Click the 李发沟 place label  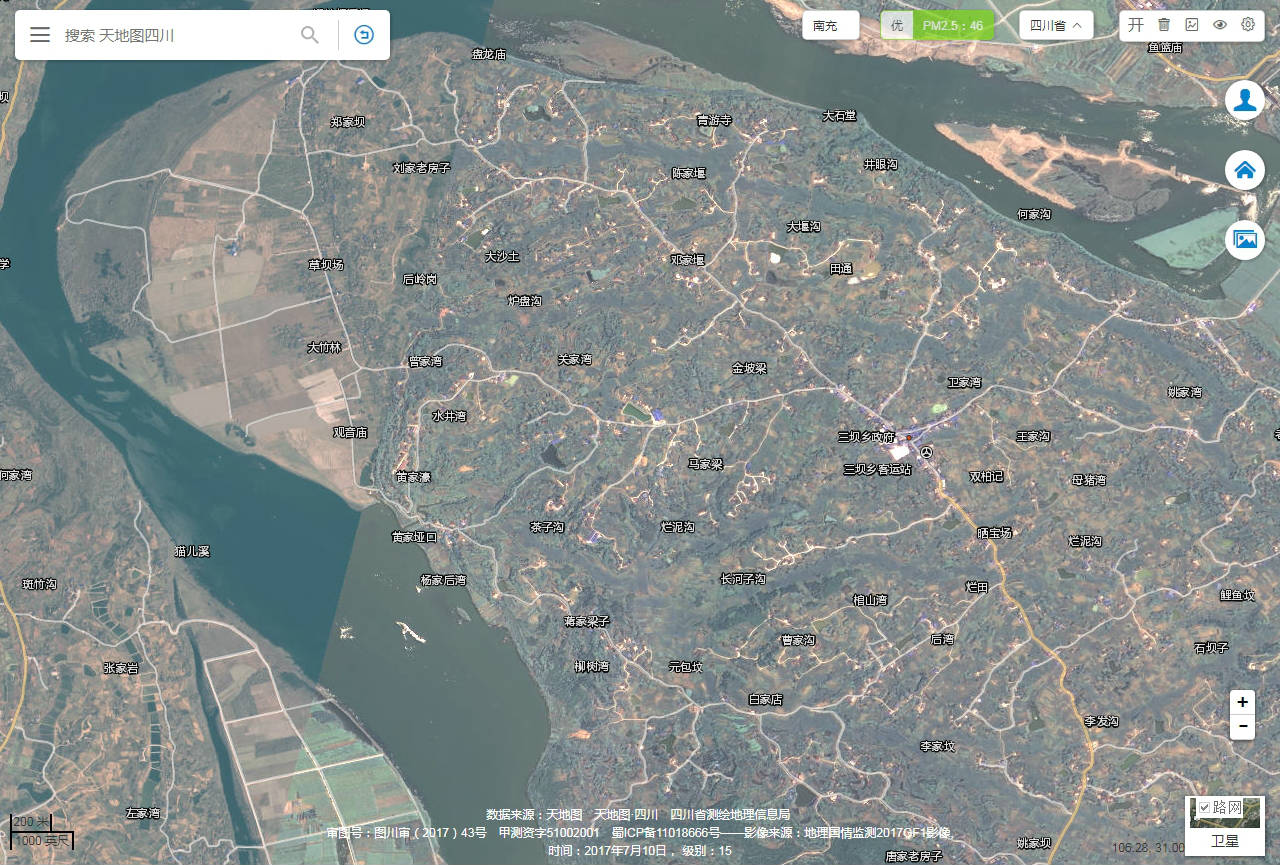point(1102,721)
